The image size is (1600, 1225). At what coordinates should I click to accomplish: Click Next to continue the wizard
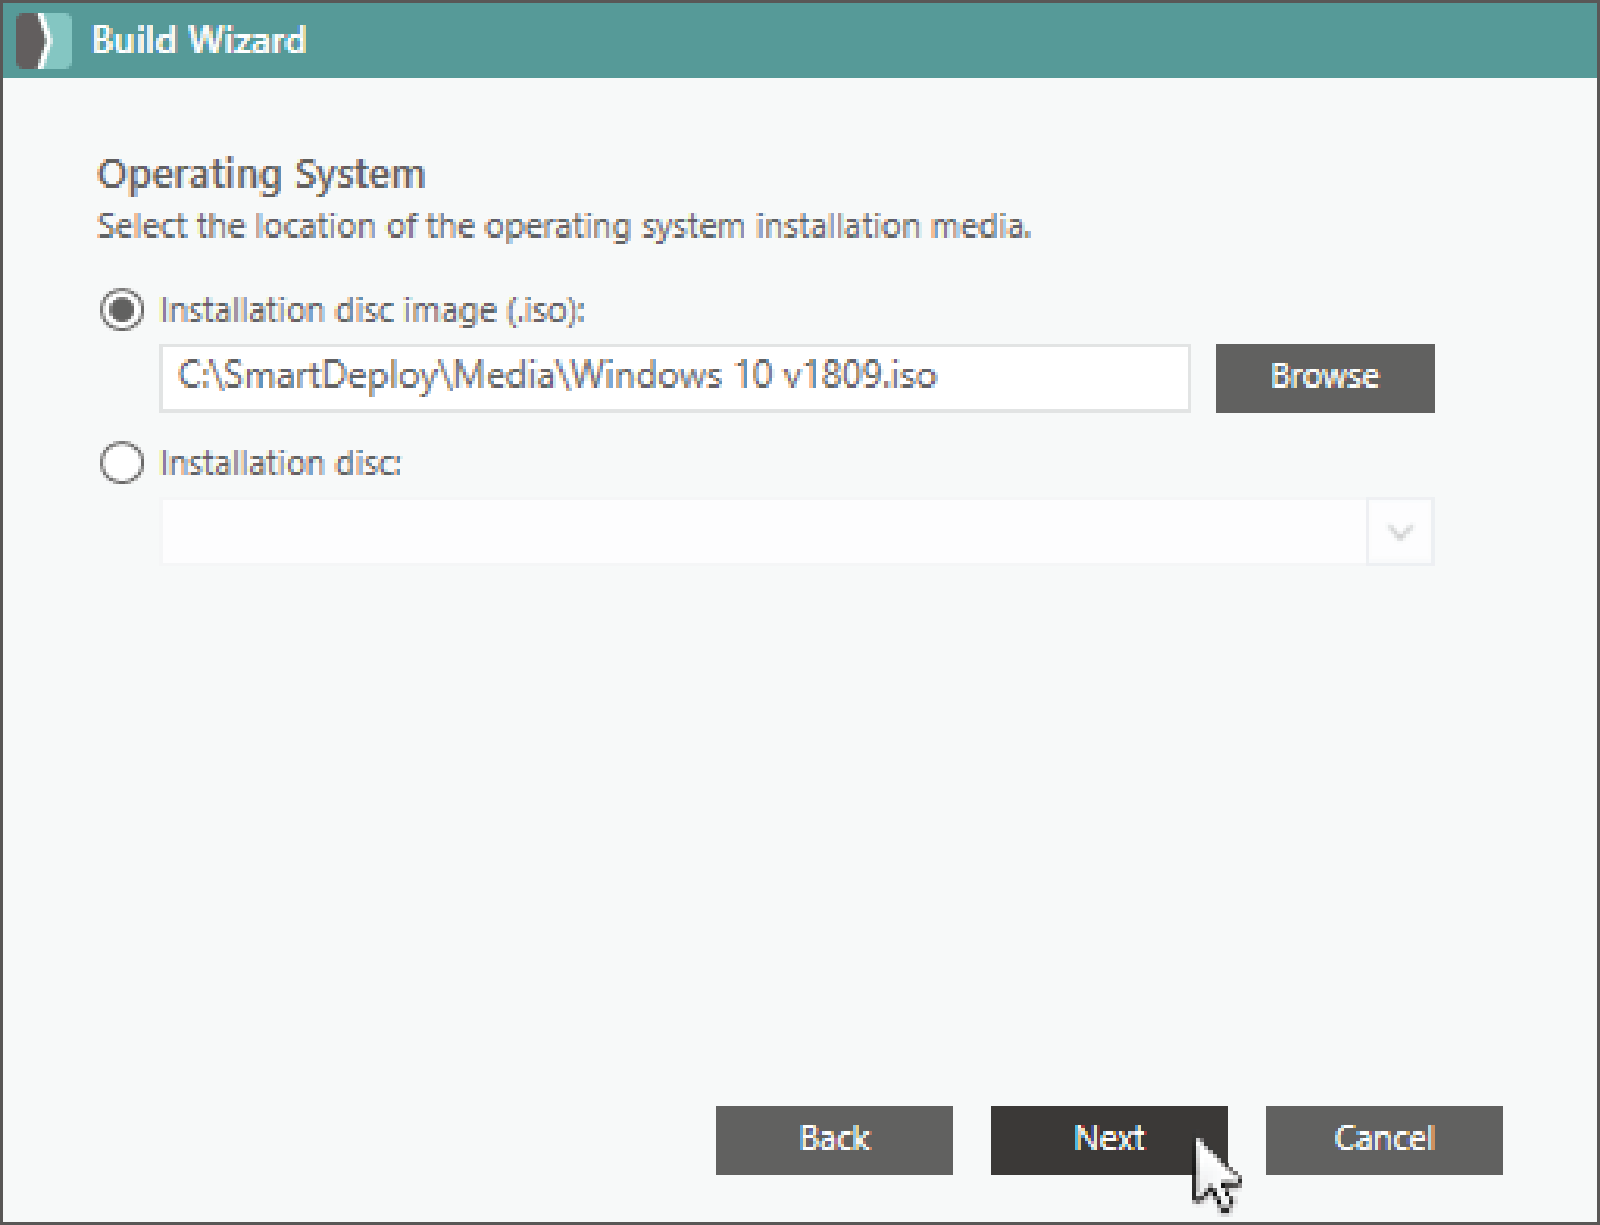tap(1109, 1139)
